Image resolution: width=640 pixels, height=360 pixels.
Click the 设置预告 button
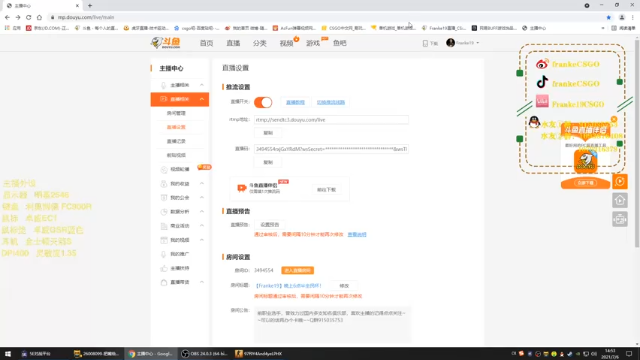(x=269, y=225)
